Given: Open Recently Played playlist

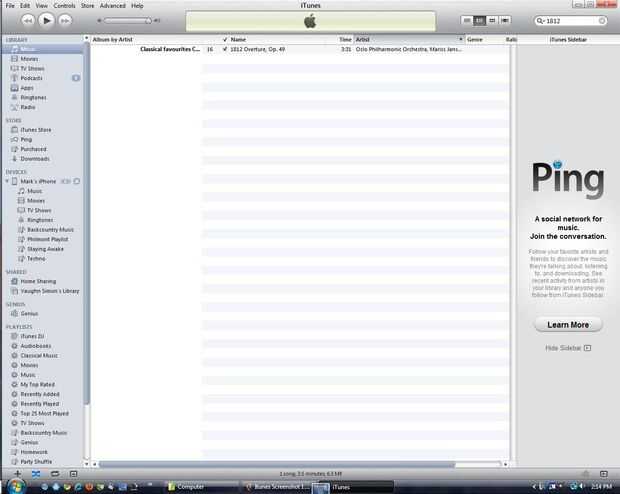Looking at the screenshot, I should (x=40, y=404).
